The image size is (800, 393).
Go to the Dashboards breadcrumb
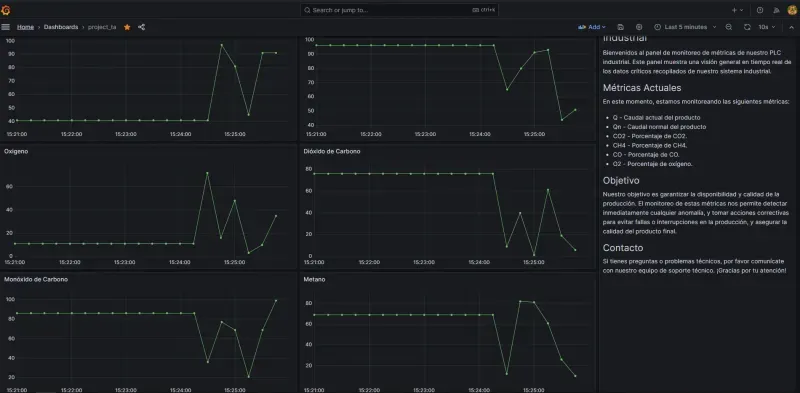tap(61, 27)
